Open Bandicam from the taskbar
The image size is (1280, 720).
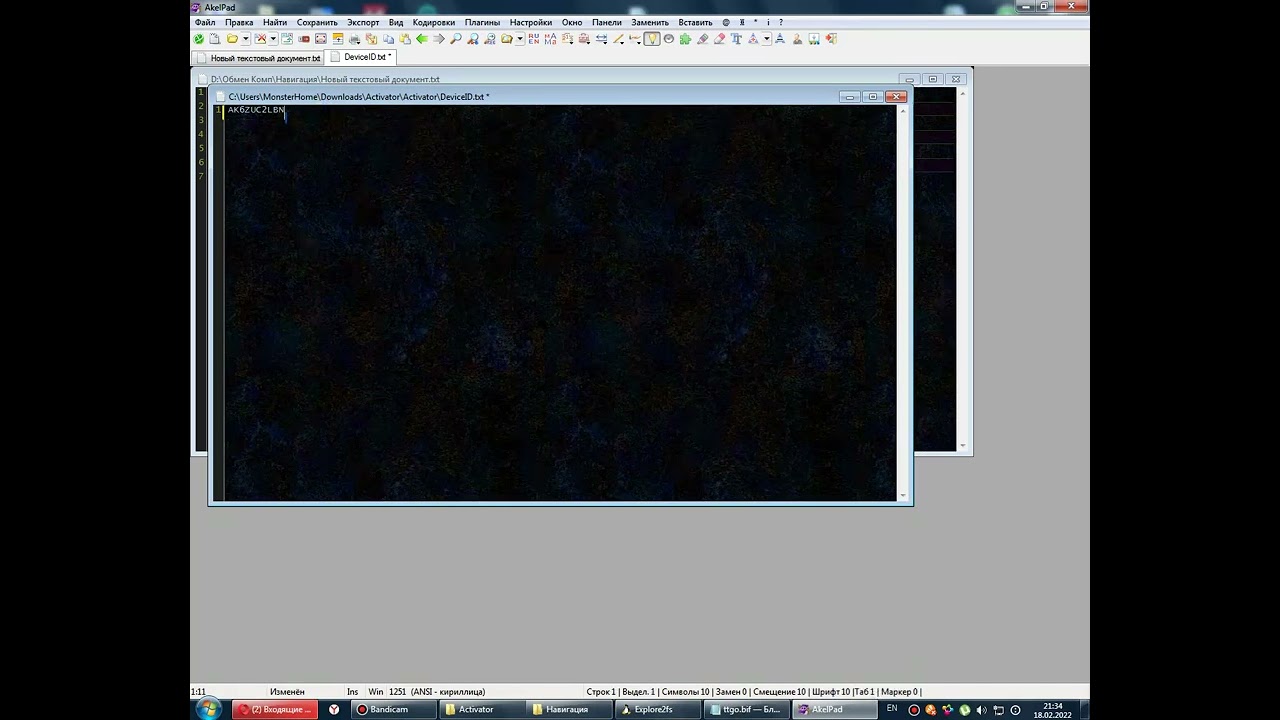(393, 709)
